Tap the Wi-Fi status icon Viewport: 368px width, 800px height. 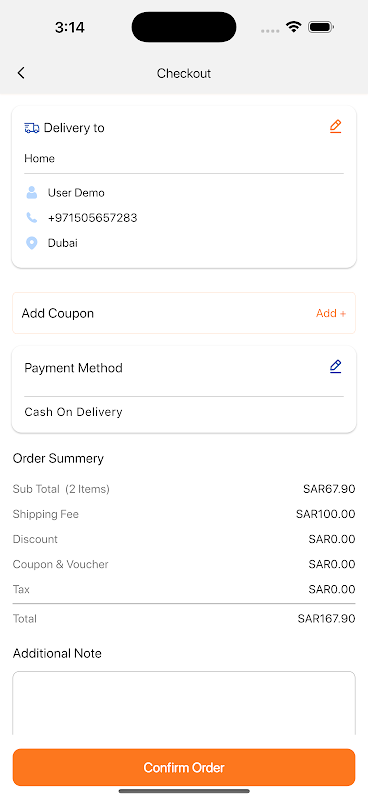(x=293, y=27)
